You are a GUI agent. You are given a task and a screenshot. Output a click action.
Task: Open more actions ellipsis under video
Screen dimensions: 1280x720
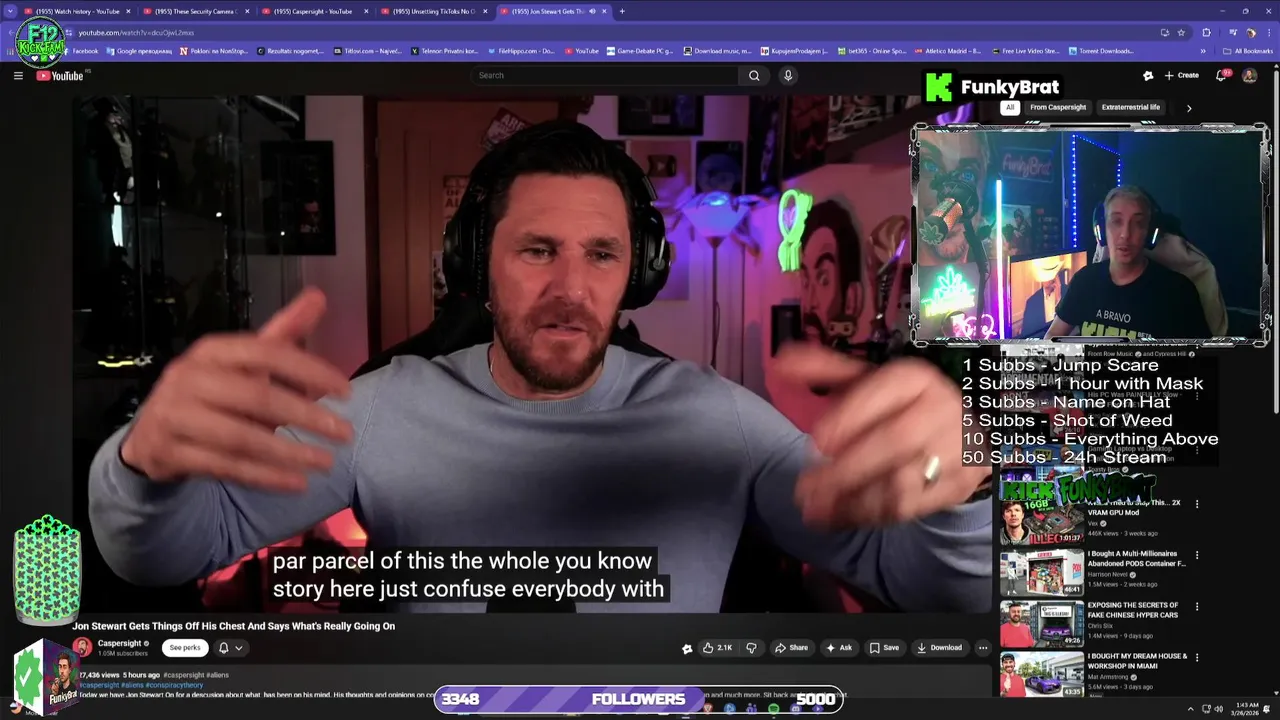pos(983,647)
